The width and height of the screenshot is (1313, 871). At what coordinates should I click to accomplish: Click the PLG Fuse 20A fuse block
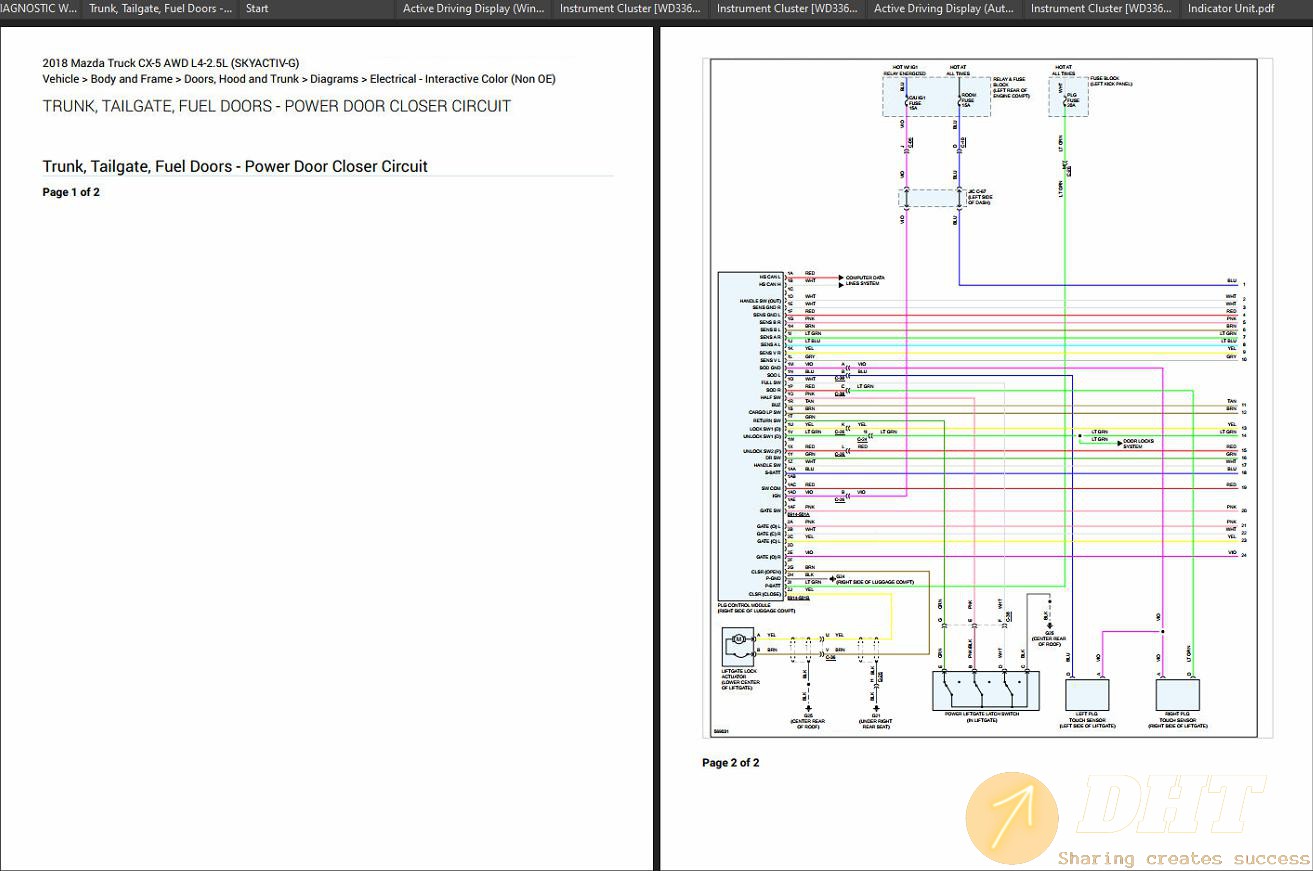[1068, 97]
